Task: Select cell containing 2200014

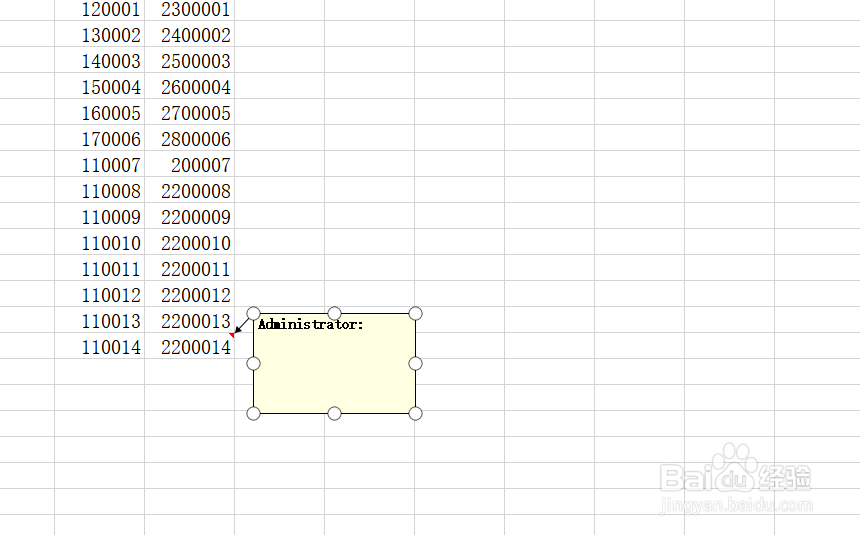Action: pyautogui.click(x=190, y=346)
